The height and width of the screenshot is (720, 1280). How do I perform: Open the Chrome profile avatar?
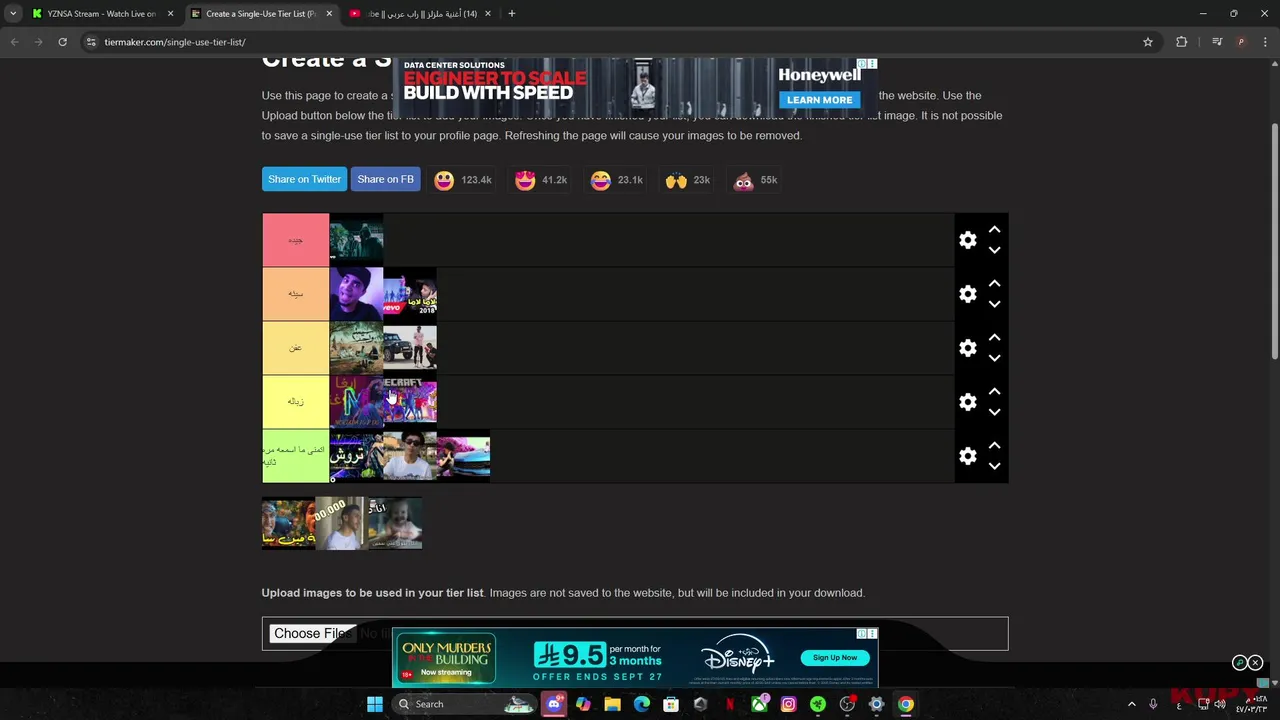(x=1241, y=42)
